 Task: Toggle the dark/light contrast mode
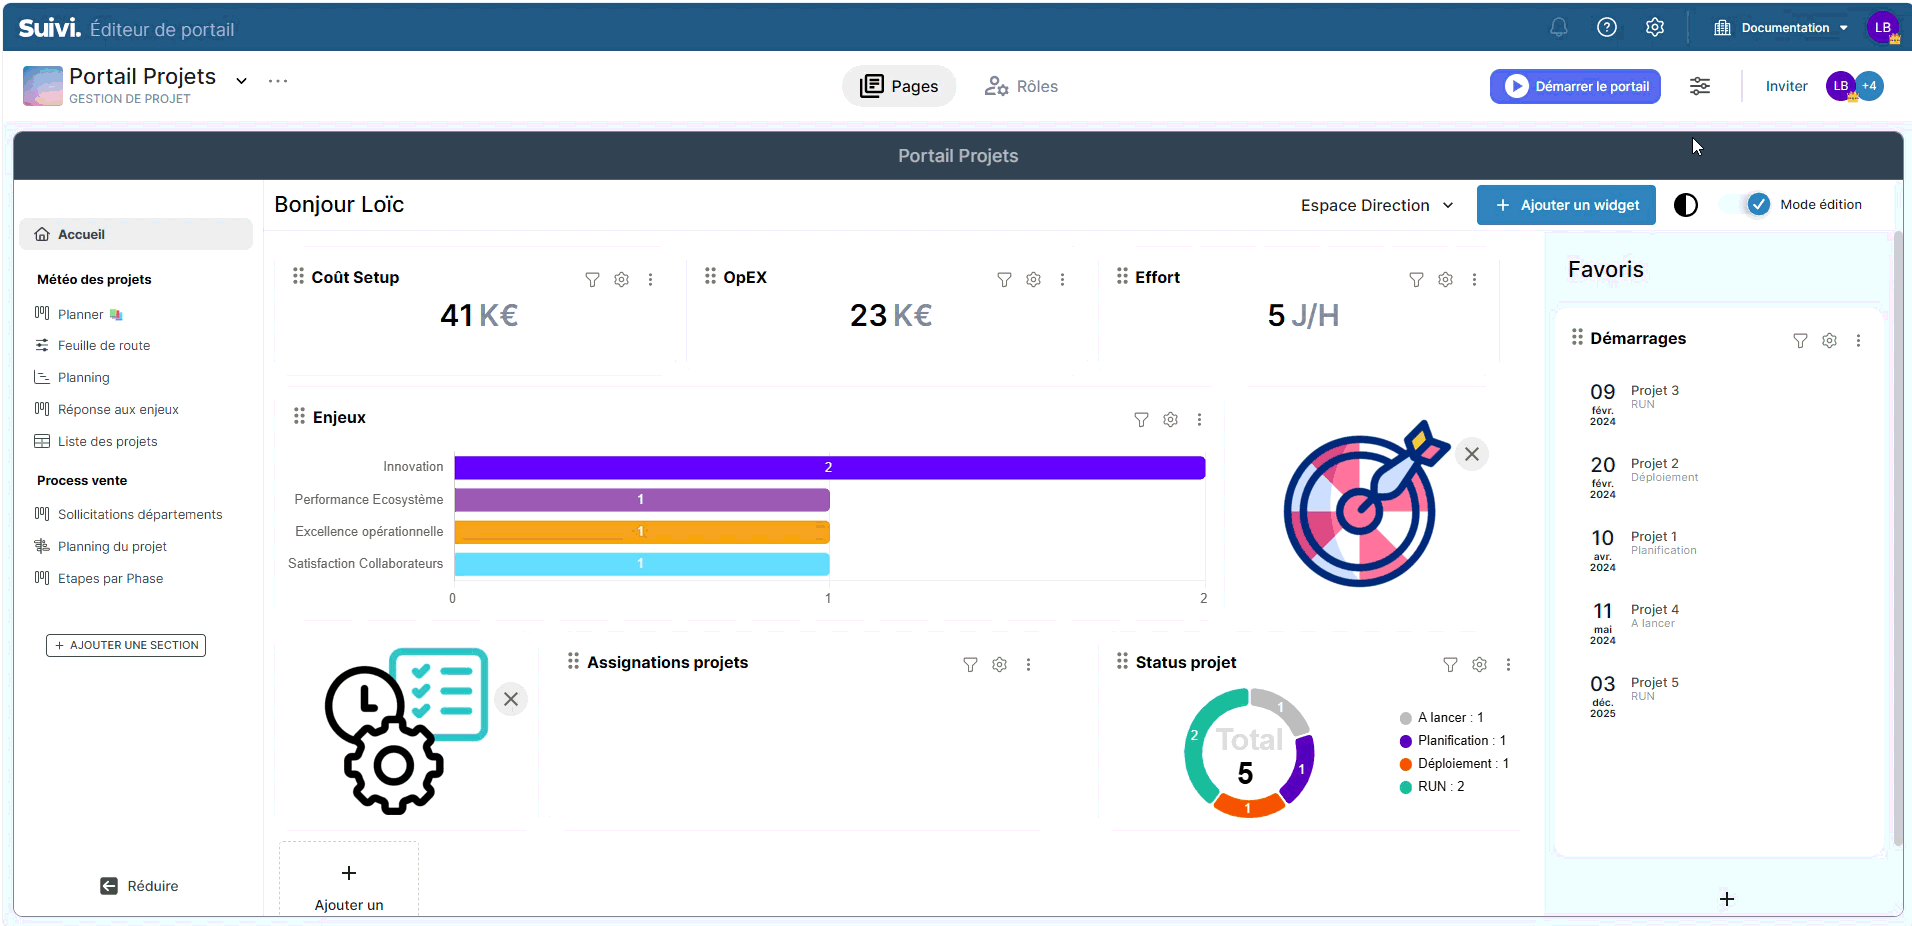pos(1686,205)
